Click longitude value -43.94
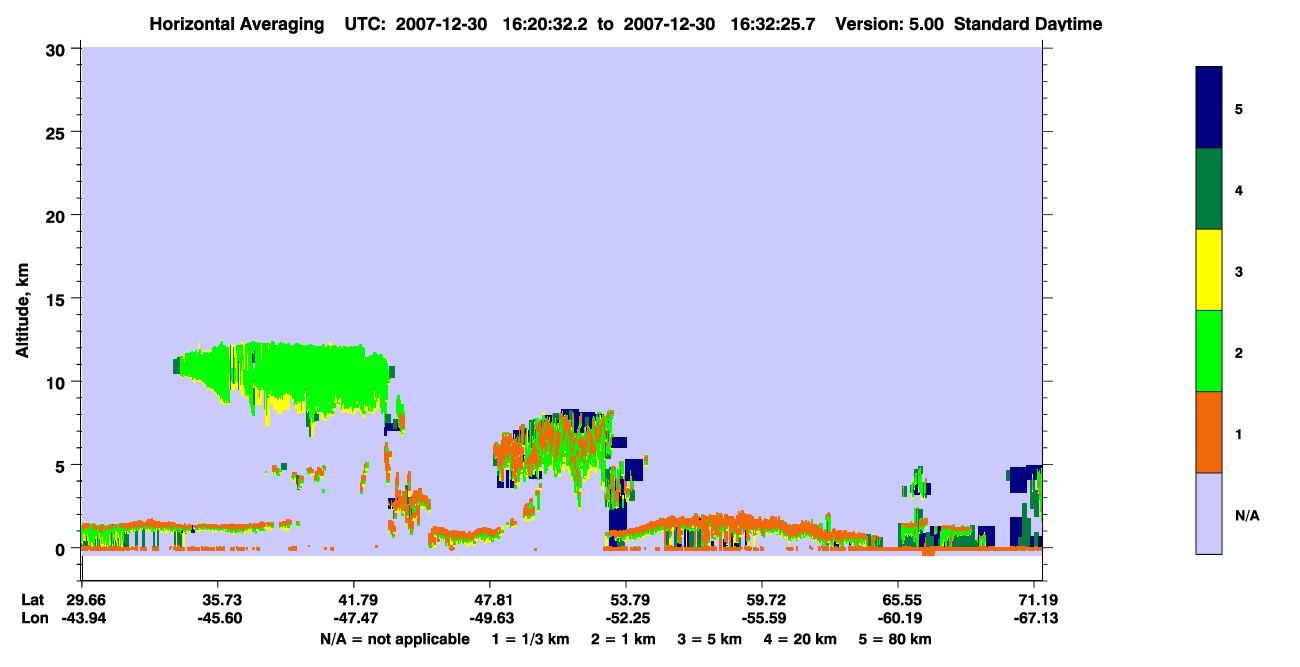This screenshot has width=1300, height=667. click(x=82, y=618)
